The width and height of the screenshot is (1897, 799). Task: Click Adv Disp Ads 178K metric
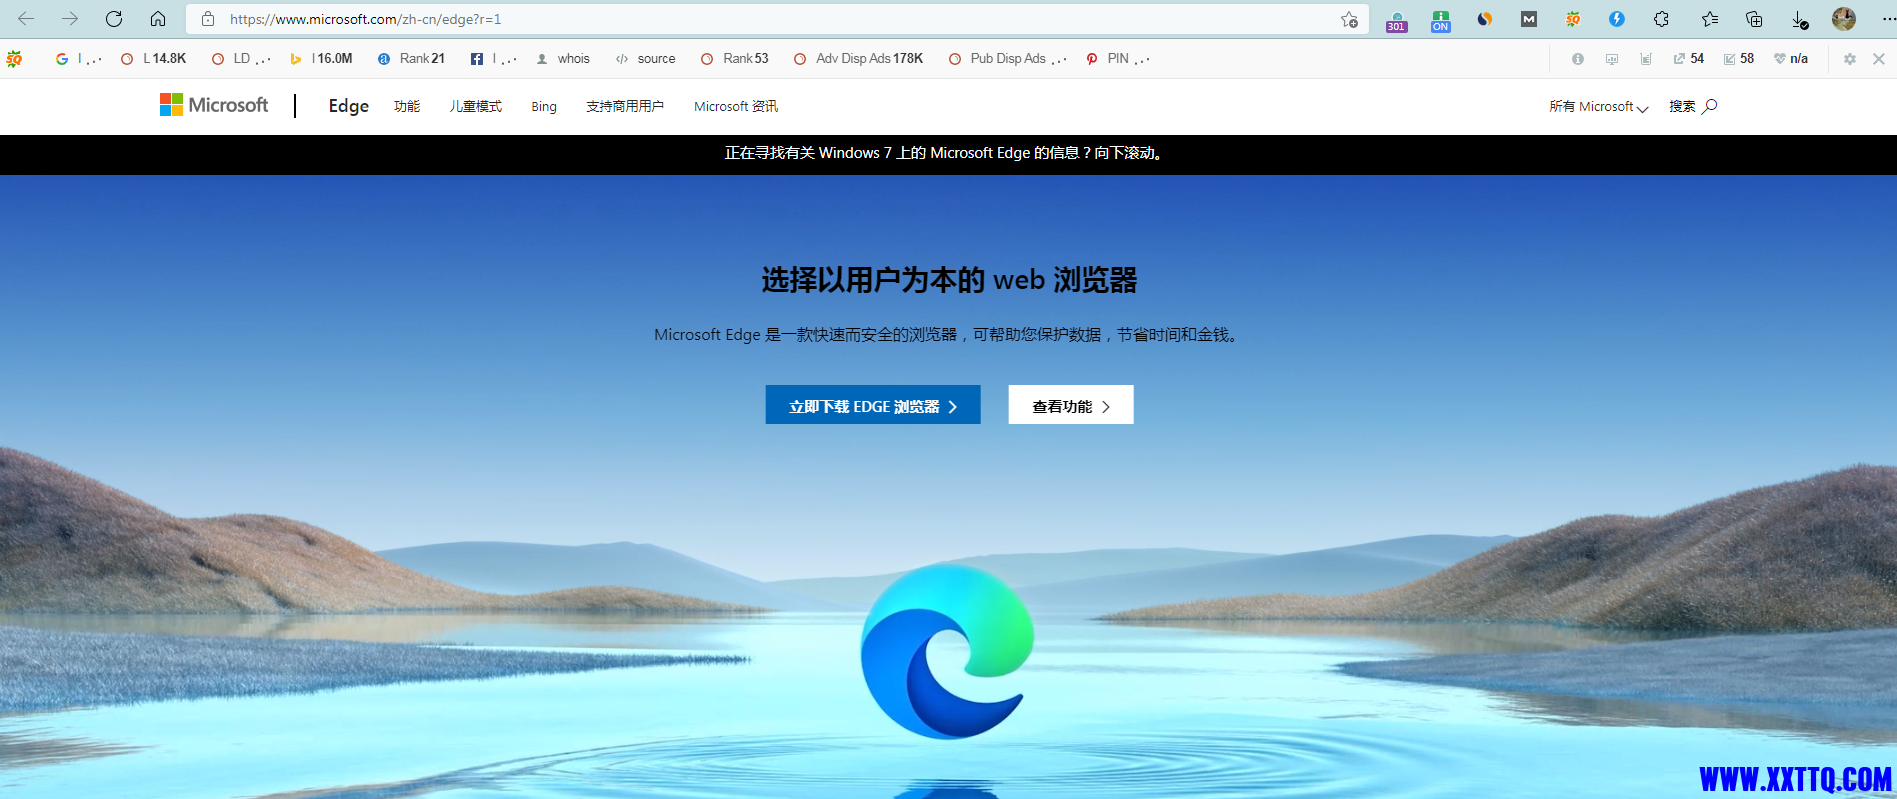[x=859, y=59]
